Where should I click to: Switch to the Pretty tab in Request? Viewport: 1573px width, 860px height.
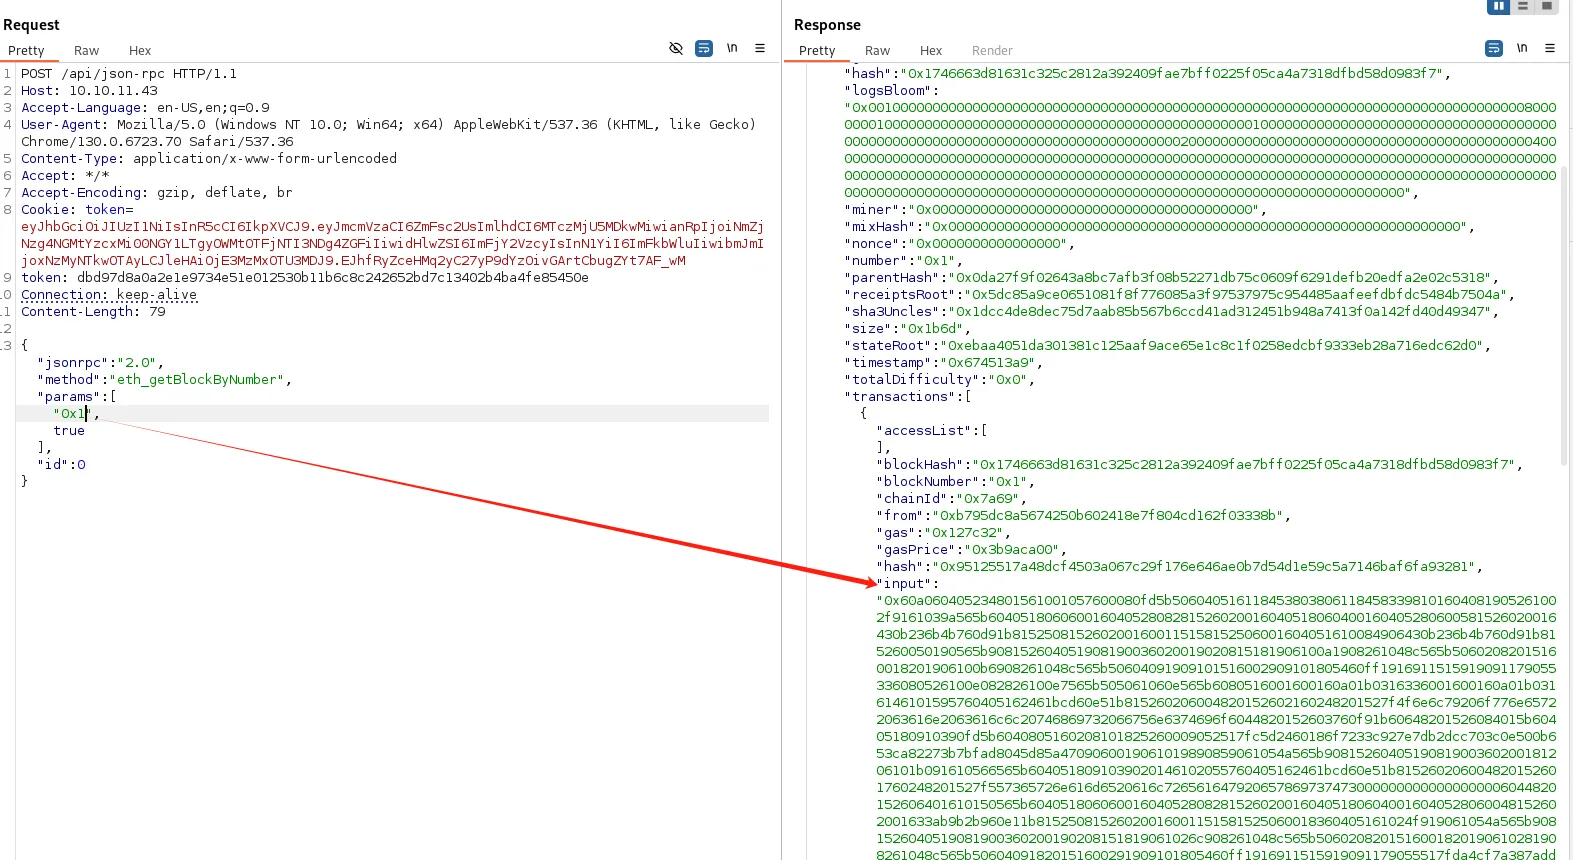[x=26, y=50]
